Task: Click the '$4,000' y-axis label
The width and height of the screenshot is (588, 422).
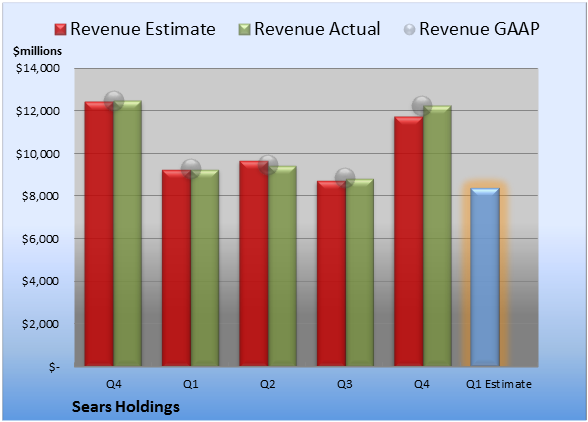Action: tap(40, 281)
